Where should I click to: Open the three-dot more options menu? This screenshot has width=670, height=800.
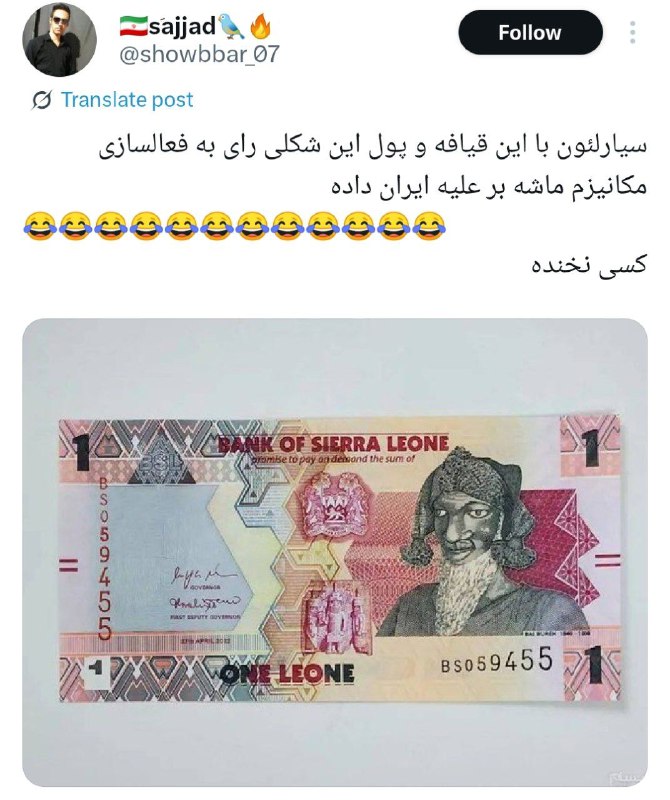coord(633,33)
